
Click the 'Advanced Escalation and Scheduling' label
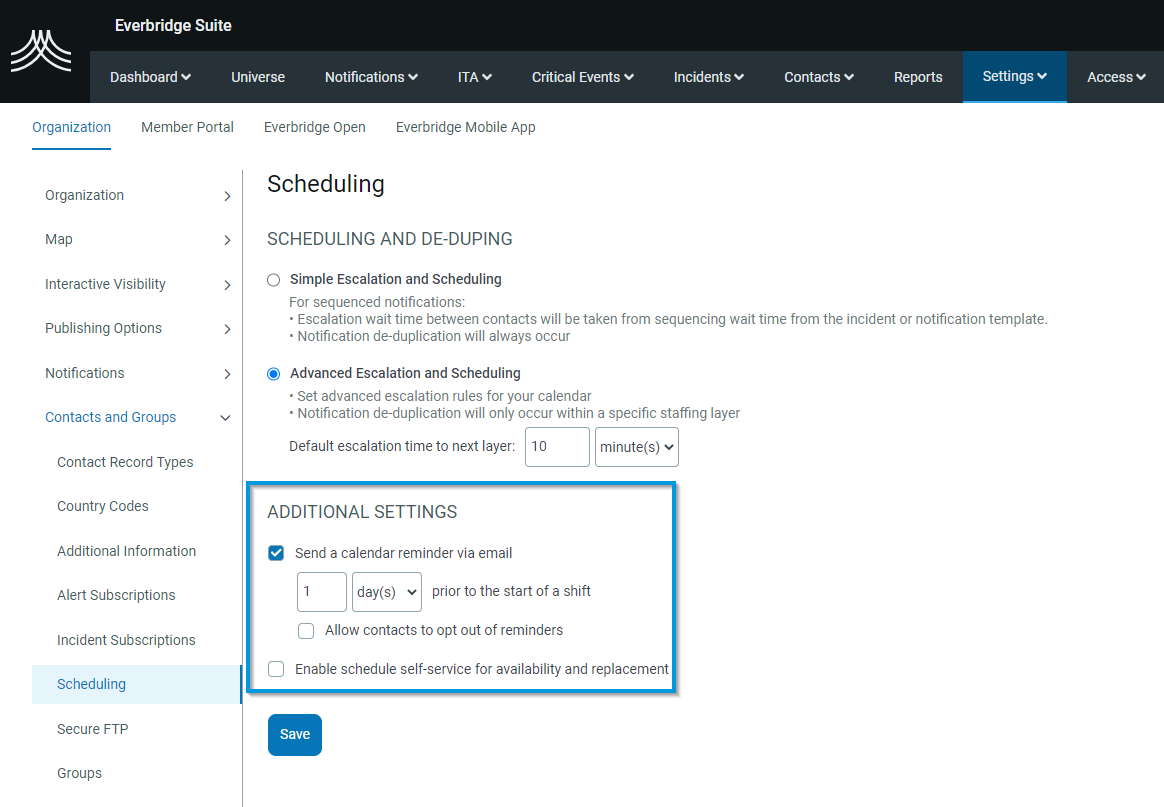[405, 373]
